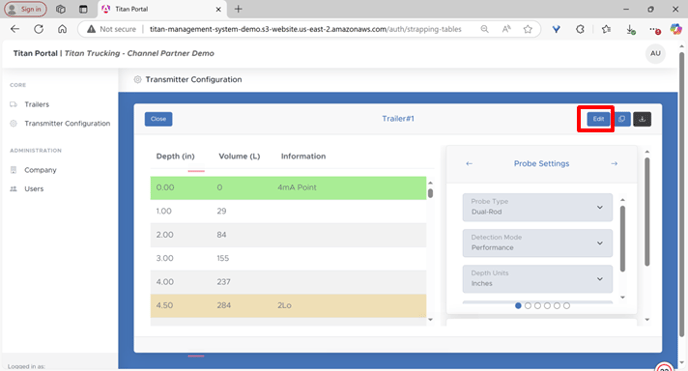Viewport: 688px width, 371px height.
Task: Click the browser Home icon
Action: [x=62, y=29]
